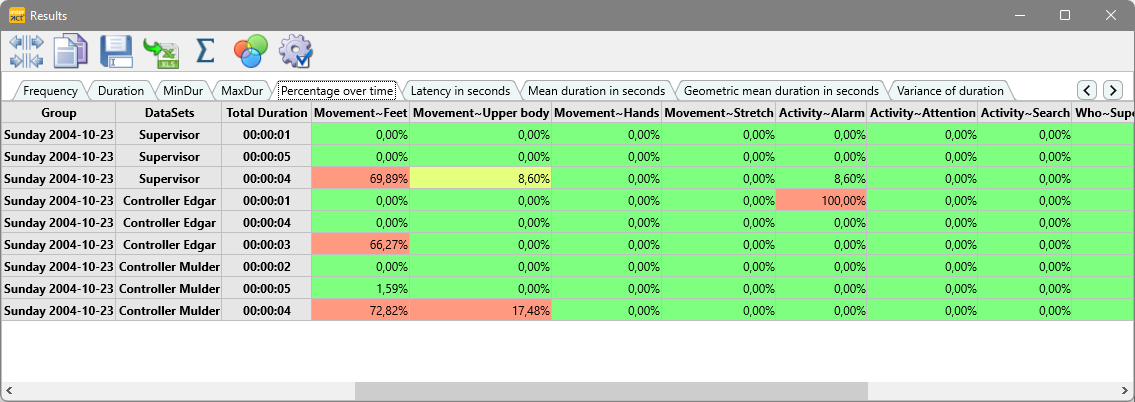Close the Results window

[x=1110, y=14]
